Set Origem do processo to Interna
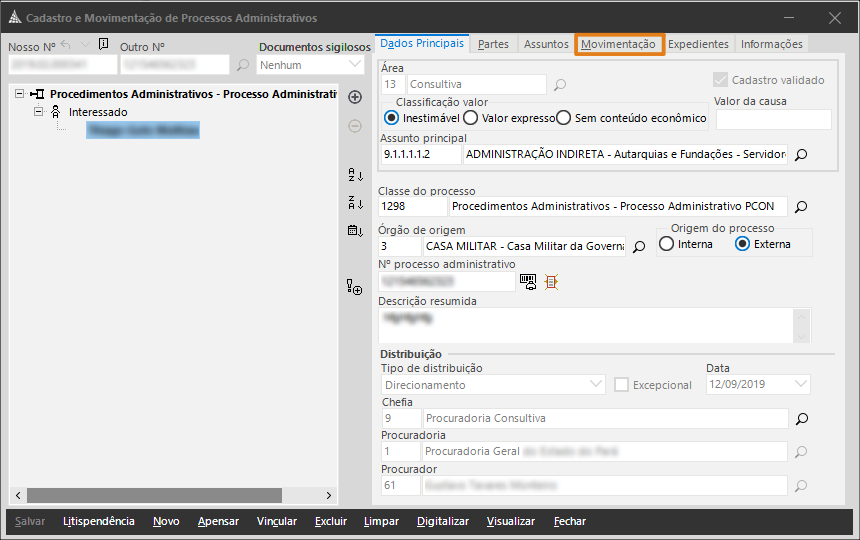 [x=666, y=244]
